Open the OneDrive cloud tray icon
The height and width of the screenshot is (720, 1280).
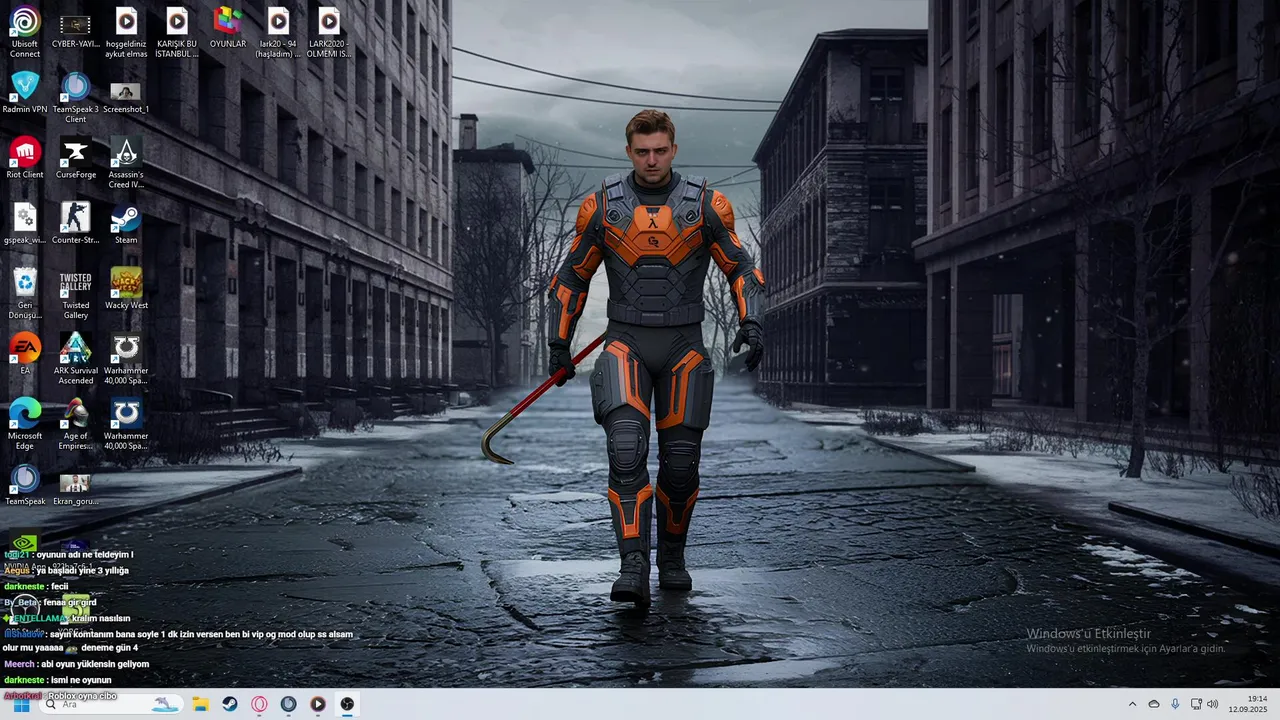(x=1154, y=704)
